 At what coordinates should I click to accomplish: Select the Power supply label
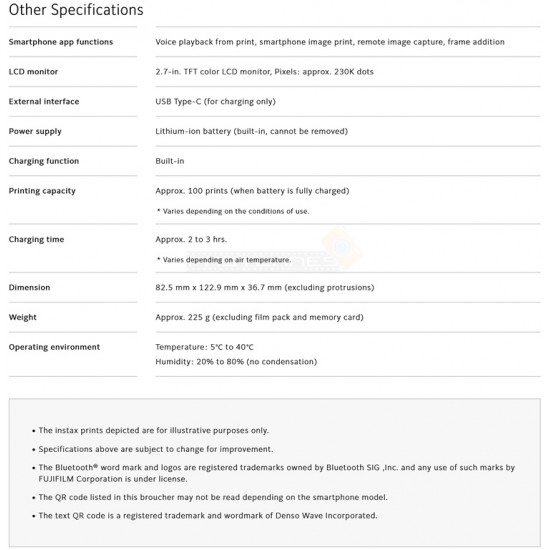35,132
